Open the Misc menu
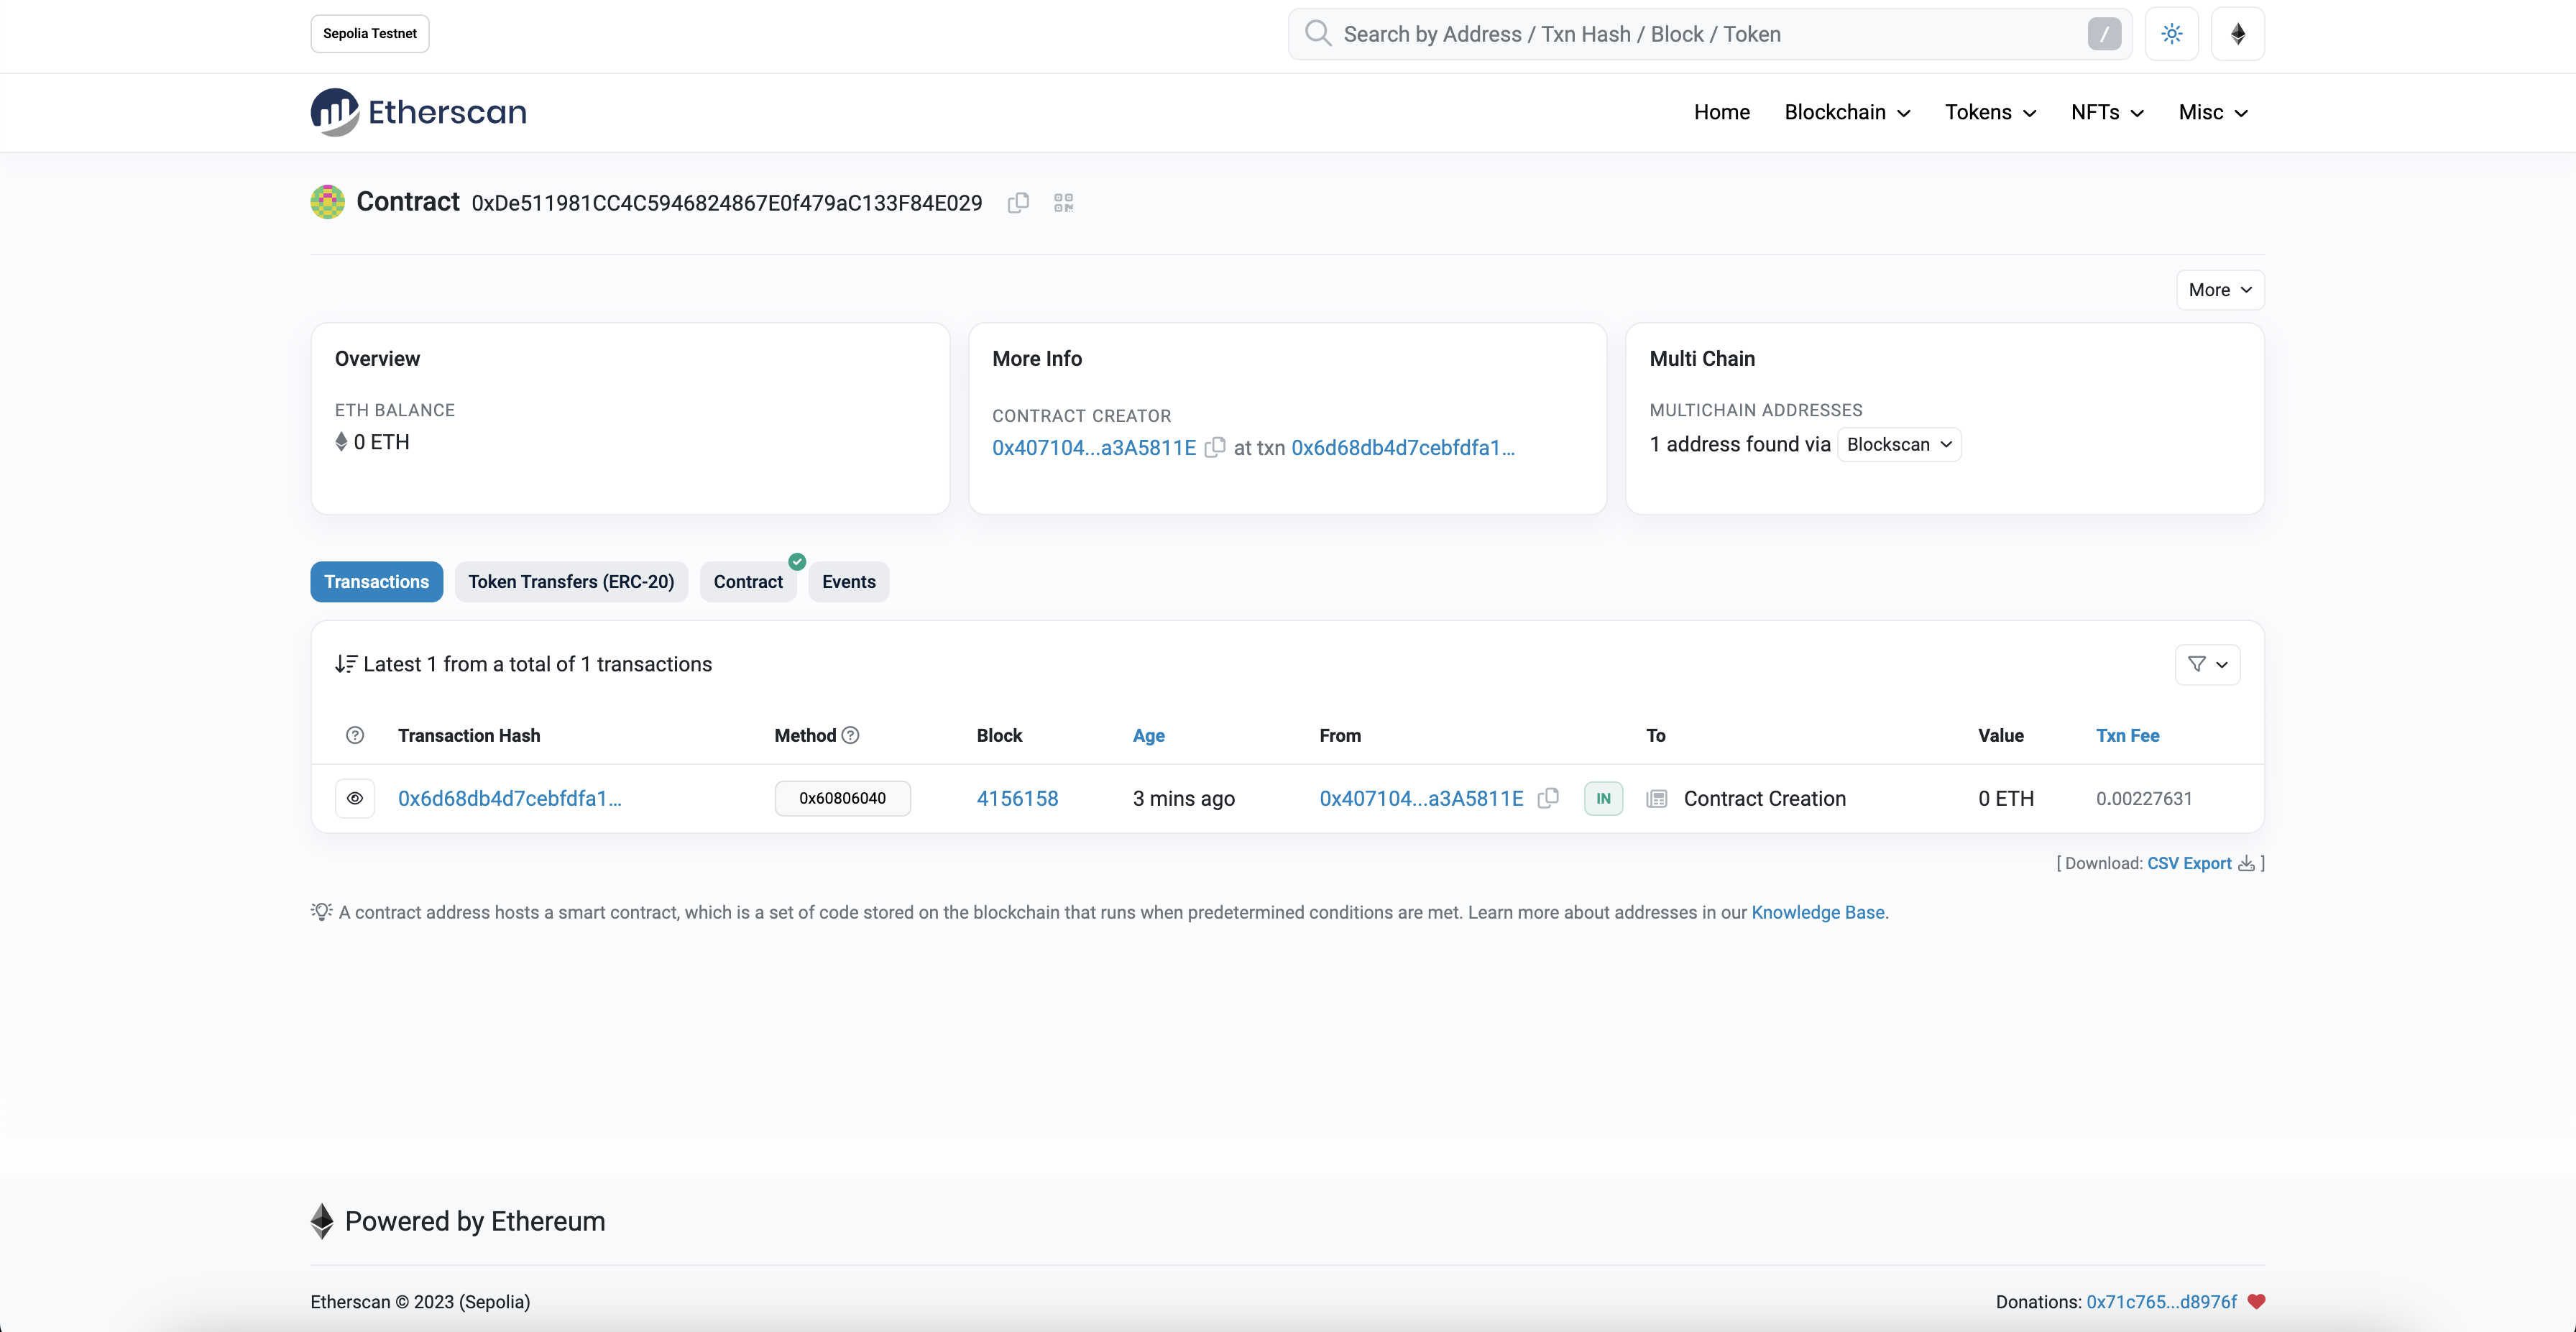Screen dimensions: 2576x1332 [x=2211, y=112]
